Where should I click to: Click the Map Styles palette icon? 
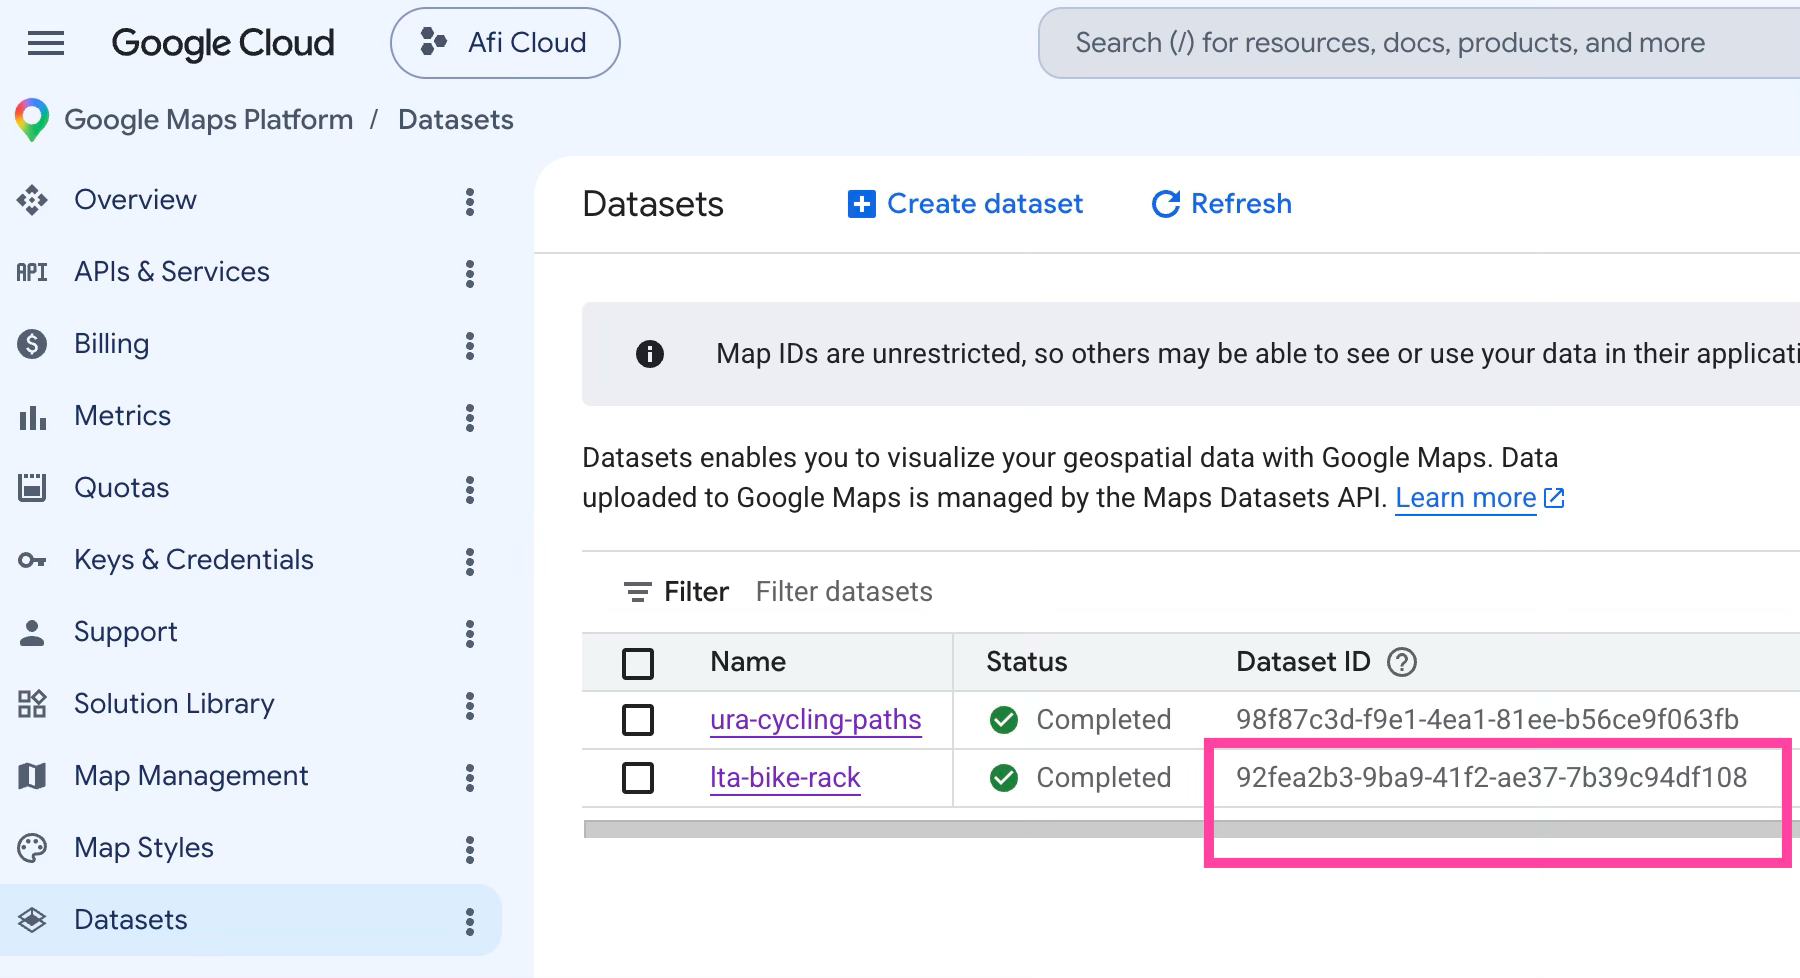pyautogui.click(x=32, y=848)
